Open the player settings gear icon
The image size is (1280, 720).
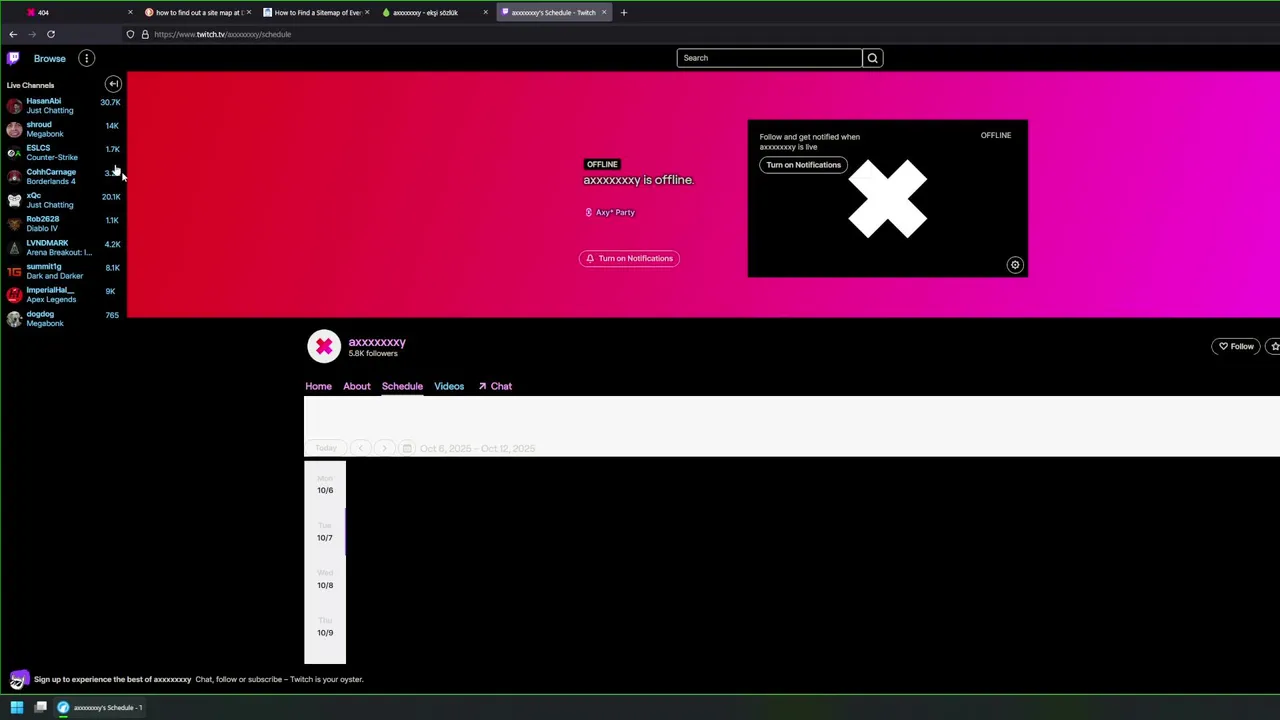coord(1015,265)
